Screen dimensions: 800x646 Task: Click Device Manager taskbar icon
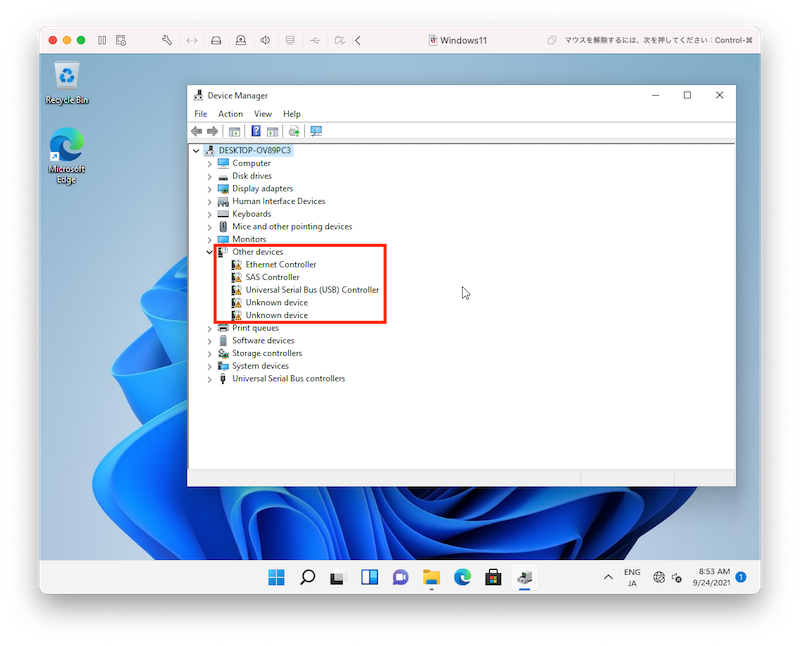pyautogui.click(x=524, y=577)
